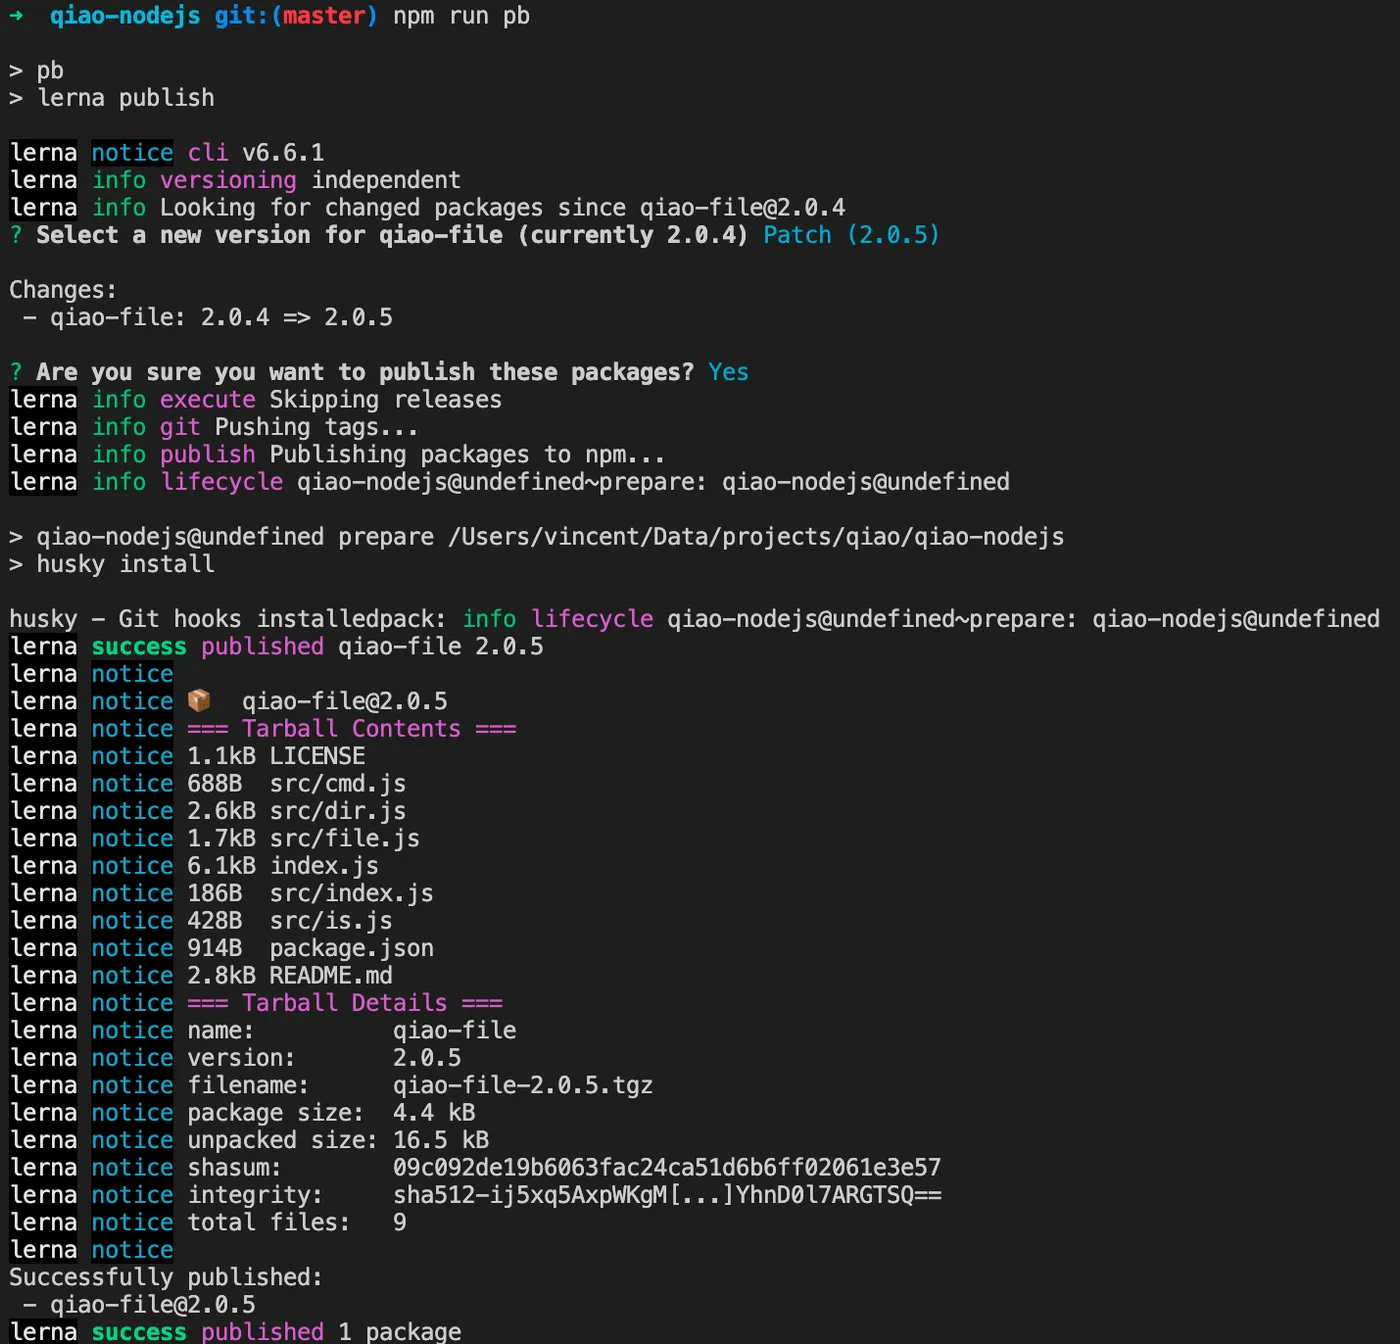Click the 'husky install' command line
This screenshot has height=1344, width=1400.
coord(125,564)
